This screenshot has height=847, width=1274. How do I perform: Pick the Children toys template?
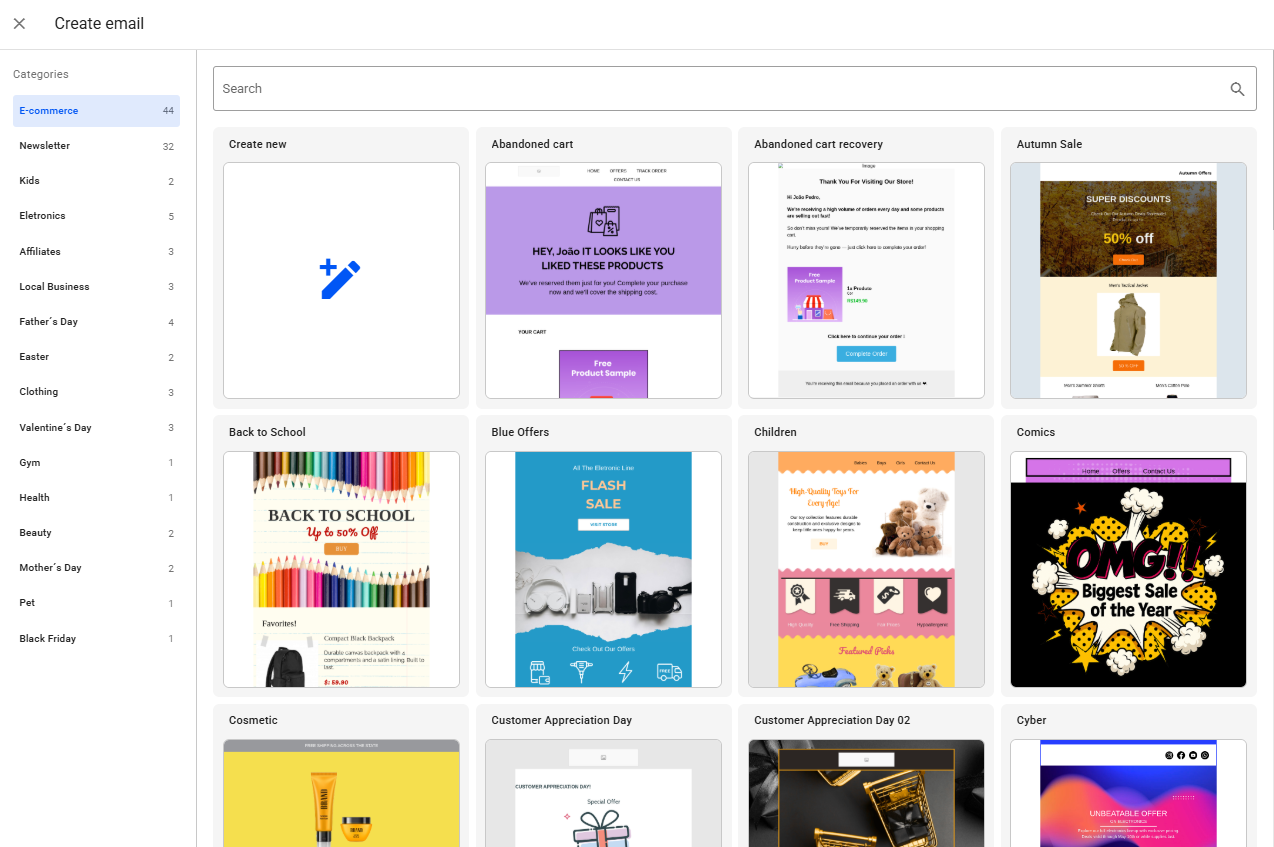866,569
